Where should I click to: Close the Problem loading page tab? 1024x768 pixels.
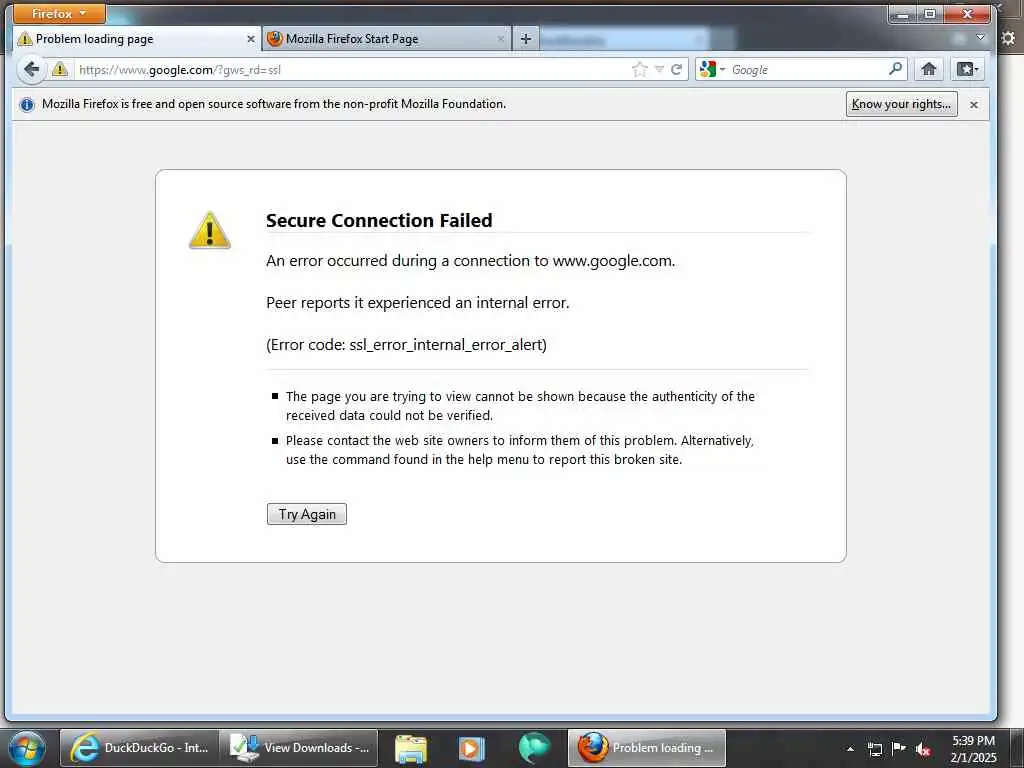251,39
